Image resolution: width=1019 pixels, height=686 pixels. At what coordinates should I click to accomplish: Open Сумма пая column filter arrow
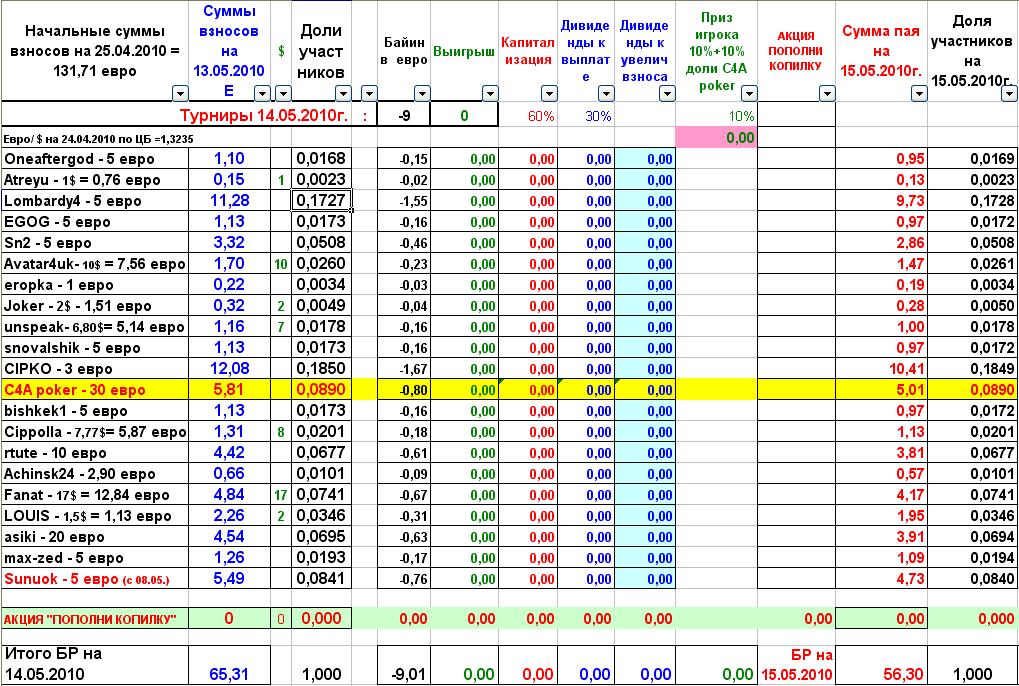click(919, 94)
